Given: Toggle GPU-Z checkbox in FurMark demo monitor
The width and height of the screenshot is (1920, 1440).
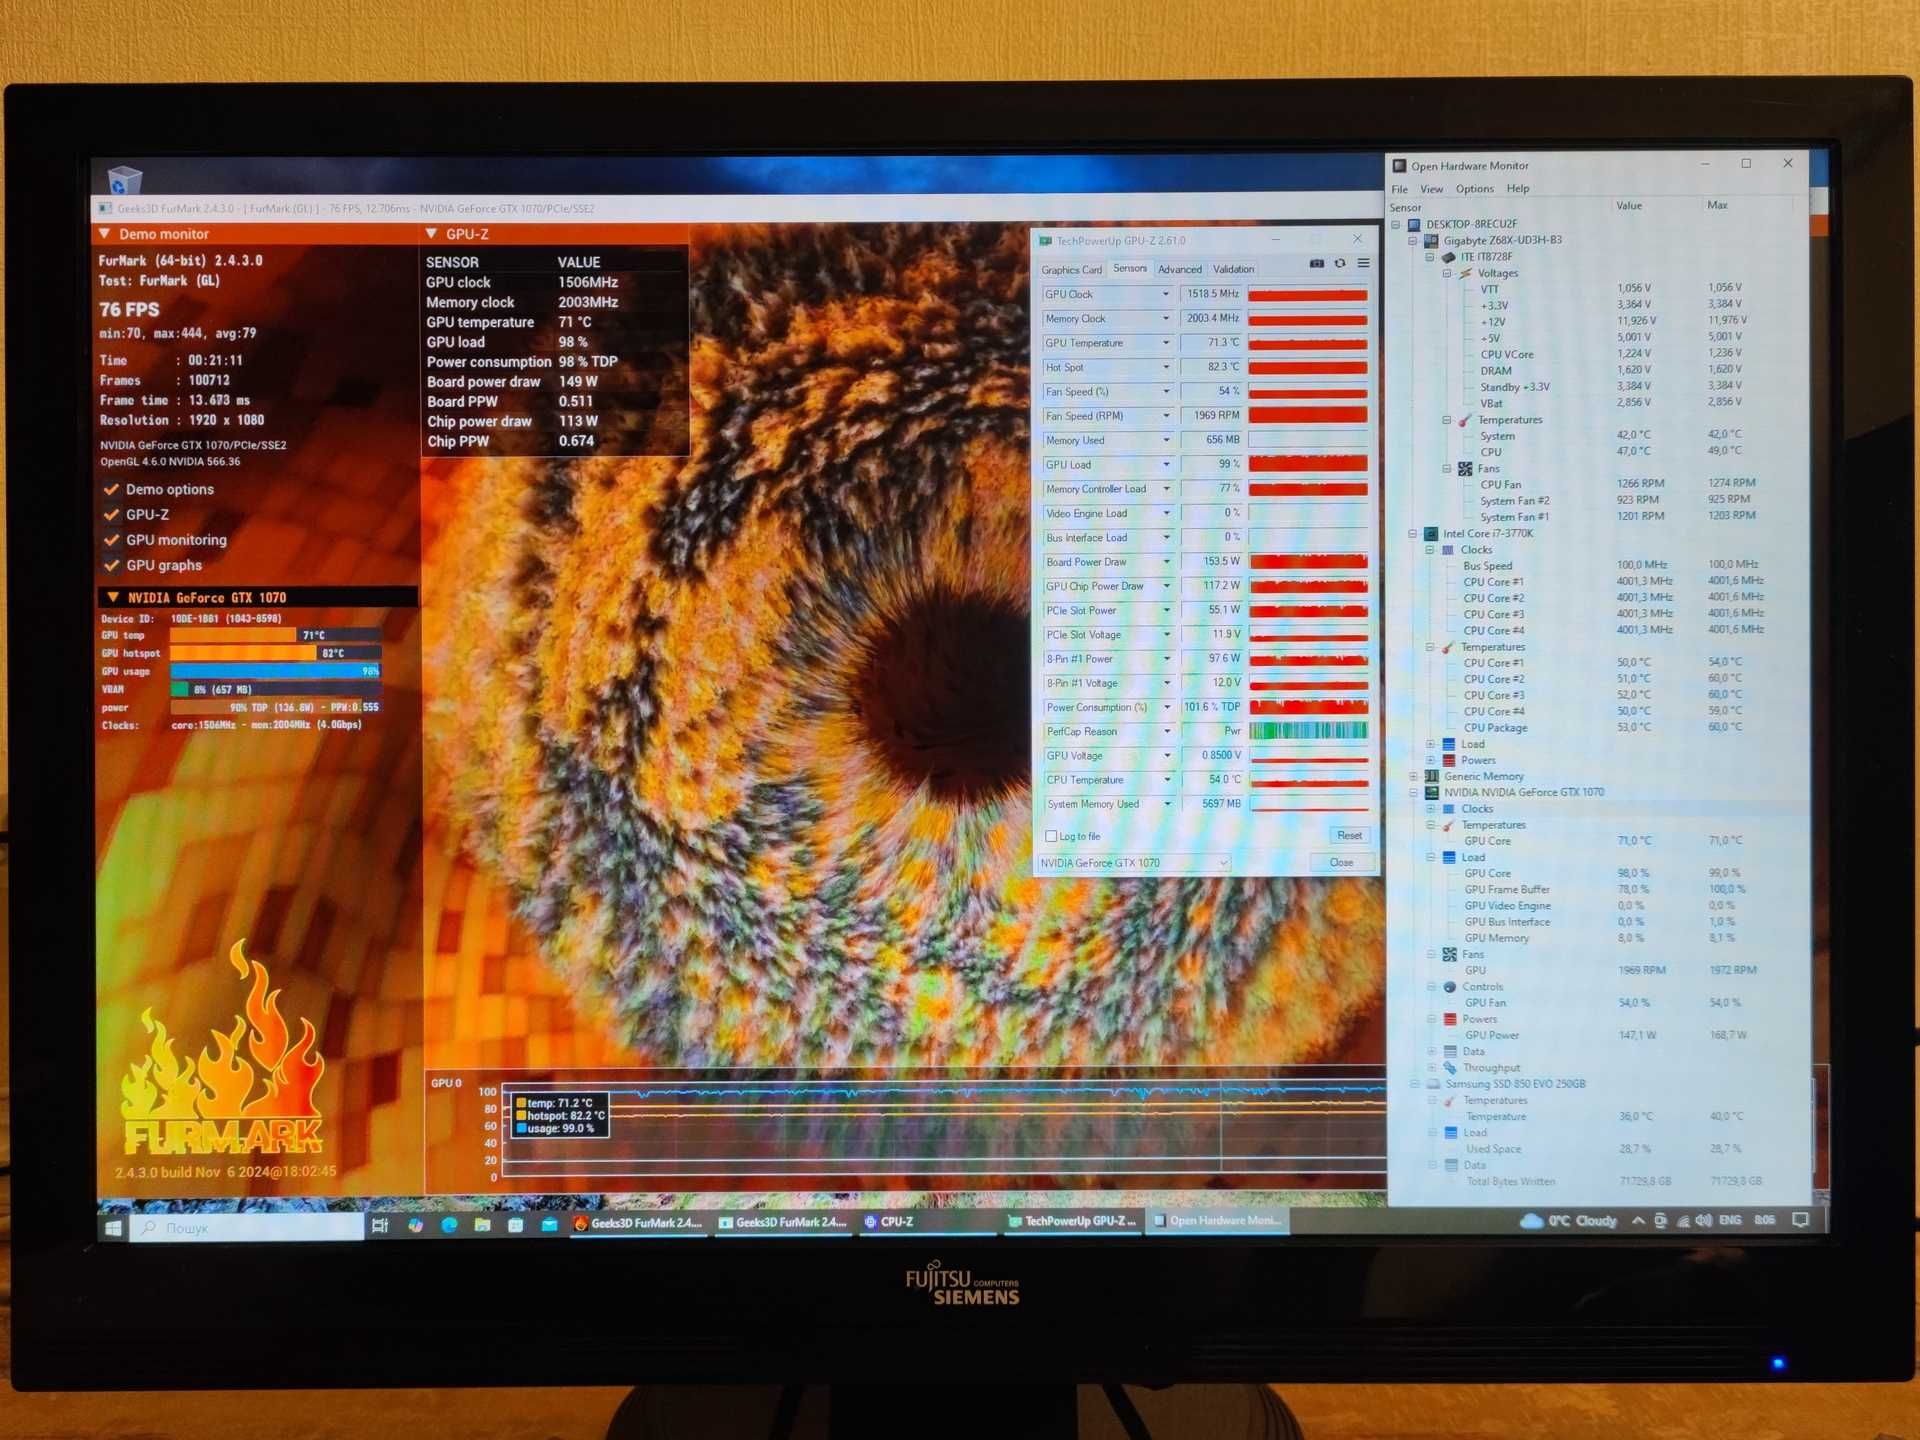Looking at the screenshot, I should pyautogui.click(x=112, y=515).
